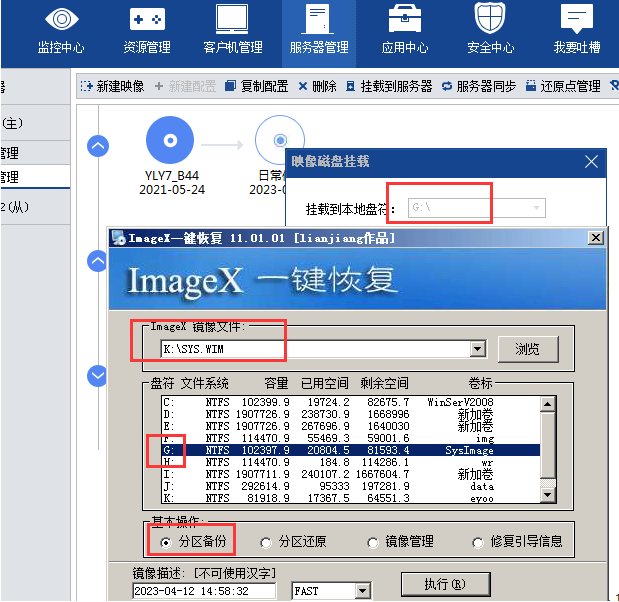
Task: Collapse the first image row with up chevron
Action: (98, 146)
